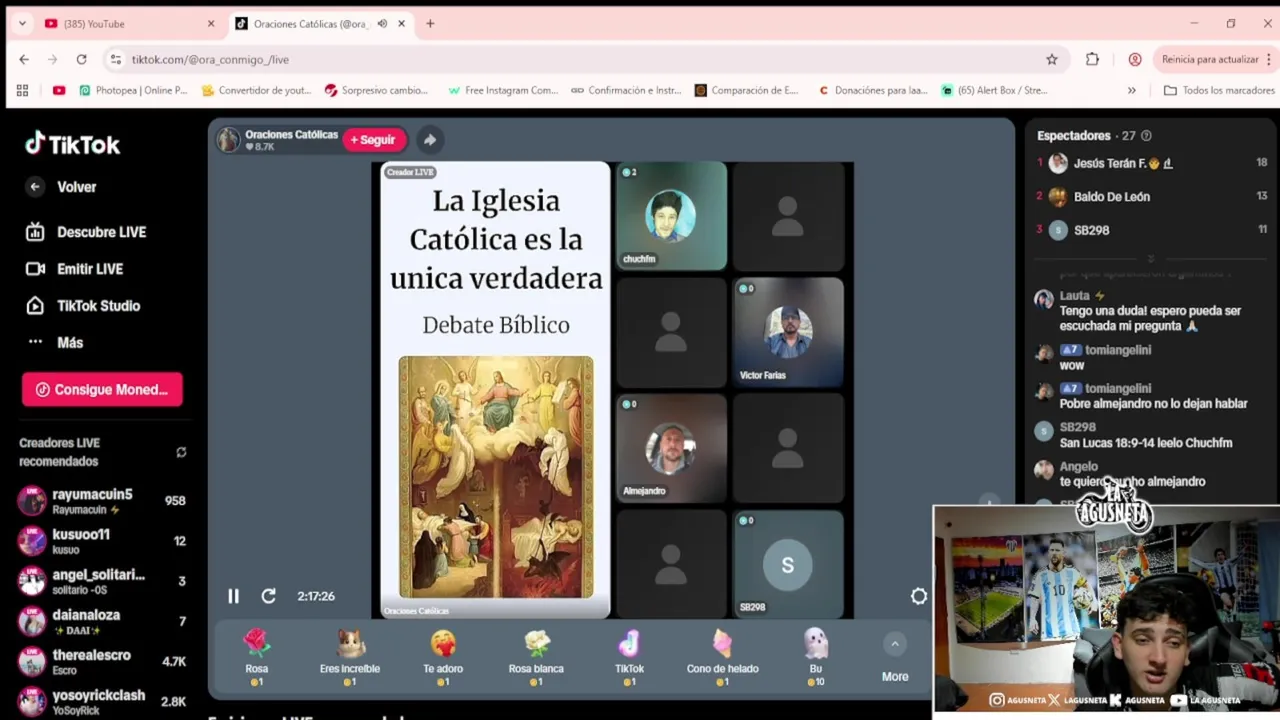Click Lauta's chat username
This screenshot has width=1280, height=720.
tap(1075, 296)
